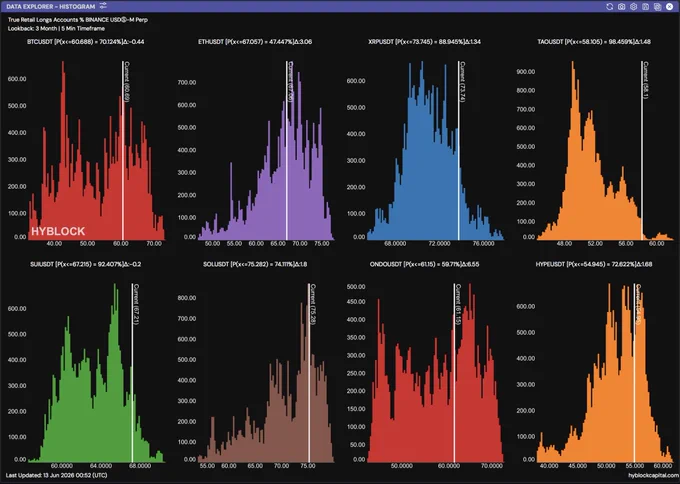Click the hyblockcapital.com link

point(652,475)
